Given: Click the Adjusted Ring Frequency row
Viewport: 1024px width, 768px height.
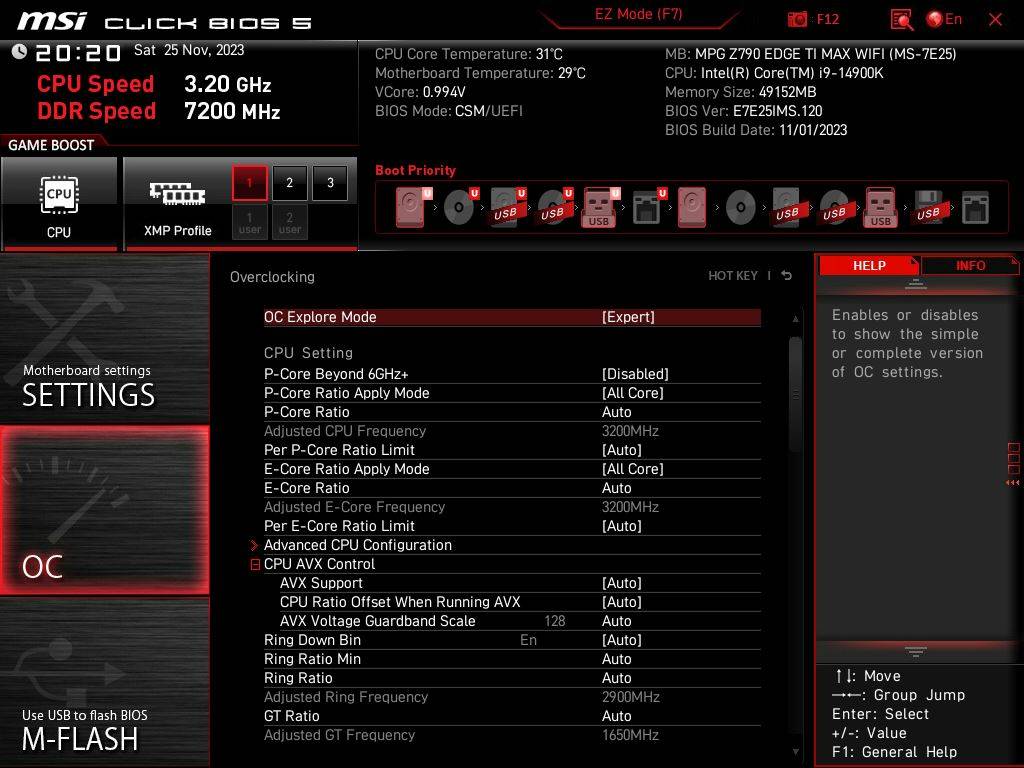Looking at the screenshot, I should coord(512,697).
